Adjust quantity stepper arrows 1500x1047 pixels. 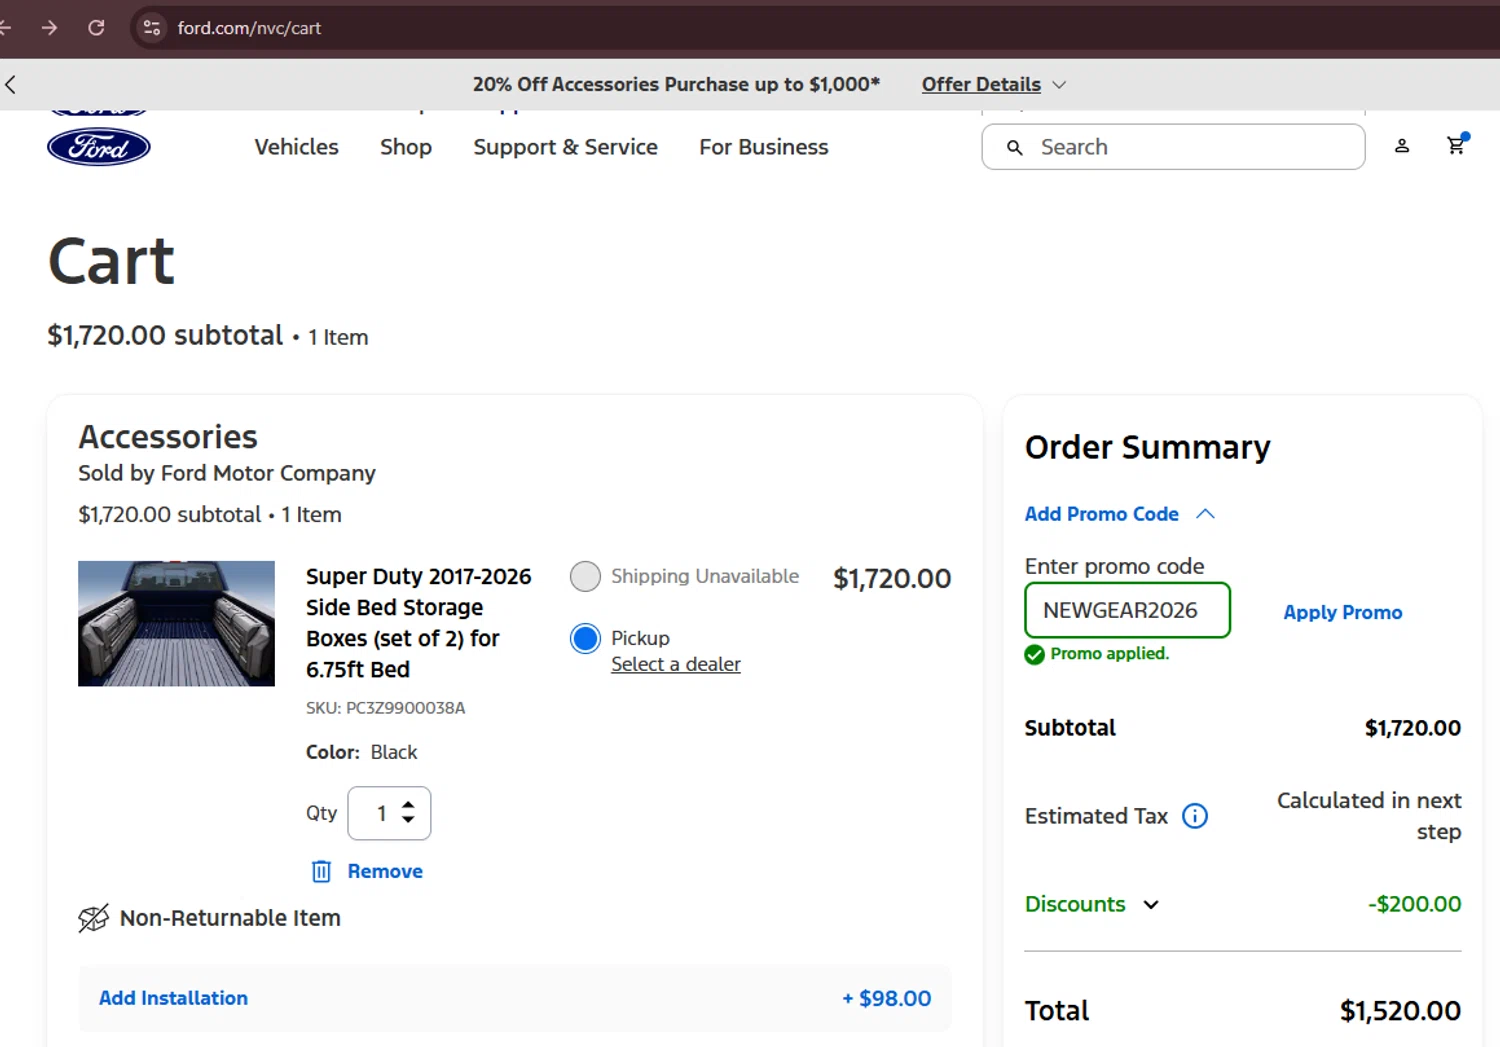tap(408, 813)
